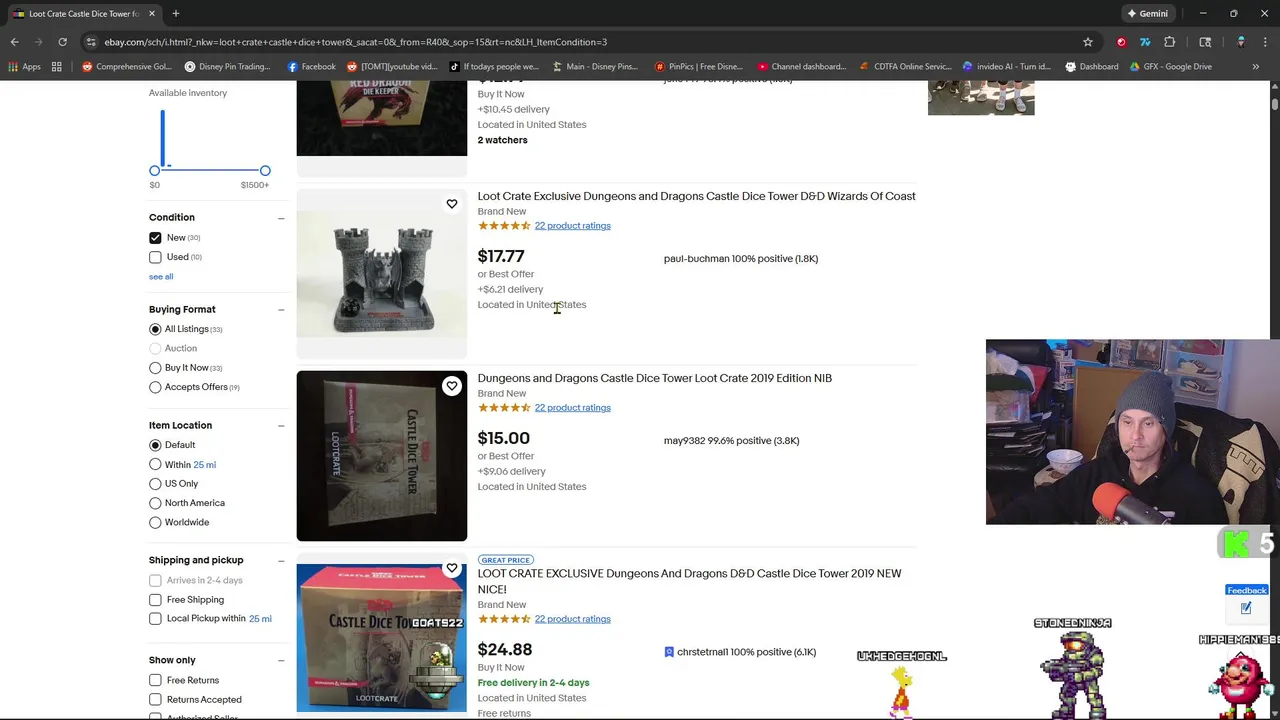The image size is (1280, 720).
Task: Click the star rating of the $24.88 listing
Action: tap(504, 619)
